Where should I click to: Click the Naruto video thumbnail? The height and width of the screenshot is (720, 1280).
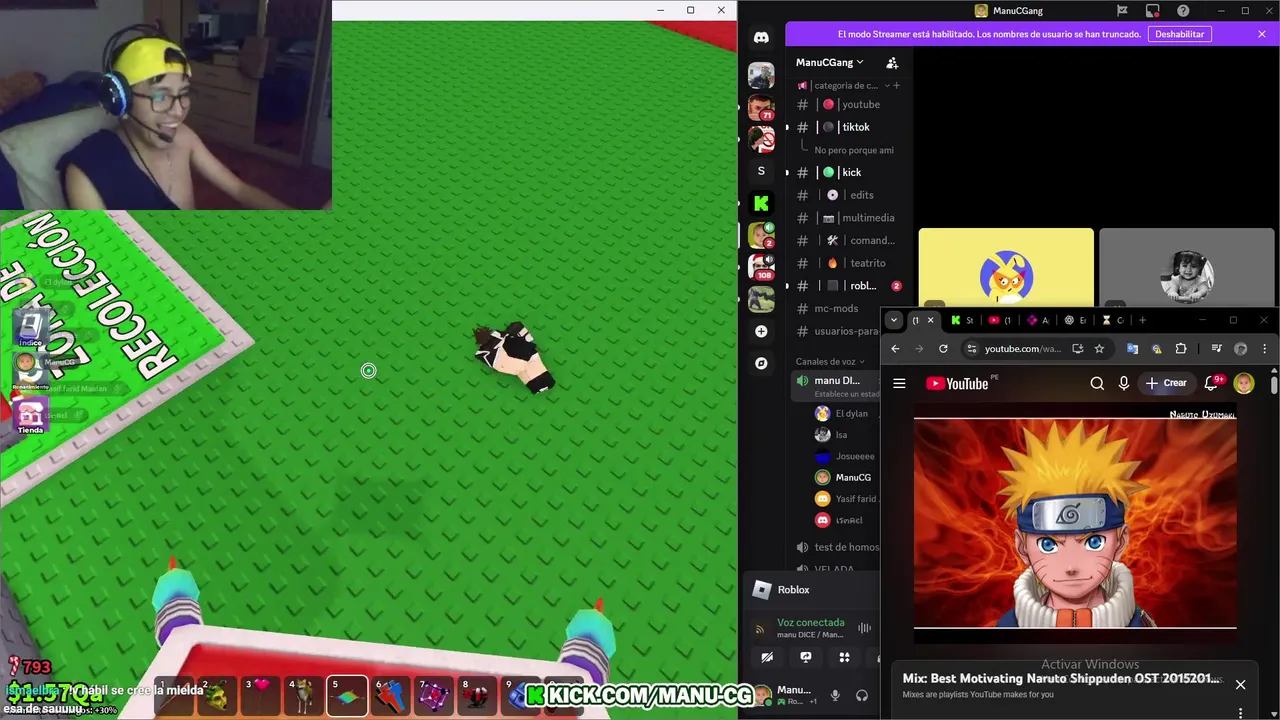(x=1075, y=523)
